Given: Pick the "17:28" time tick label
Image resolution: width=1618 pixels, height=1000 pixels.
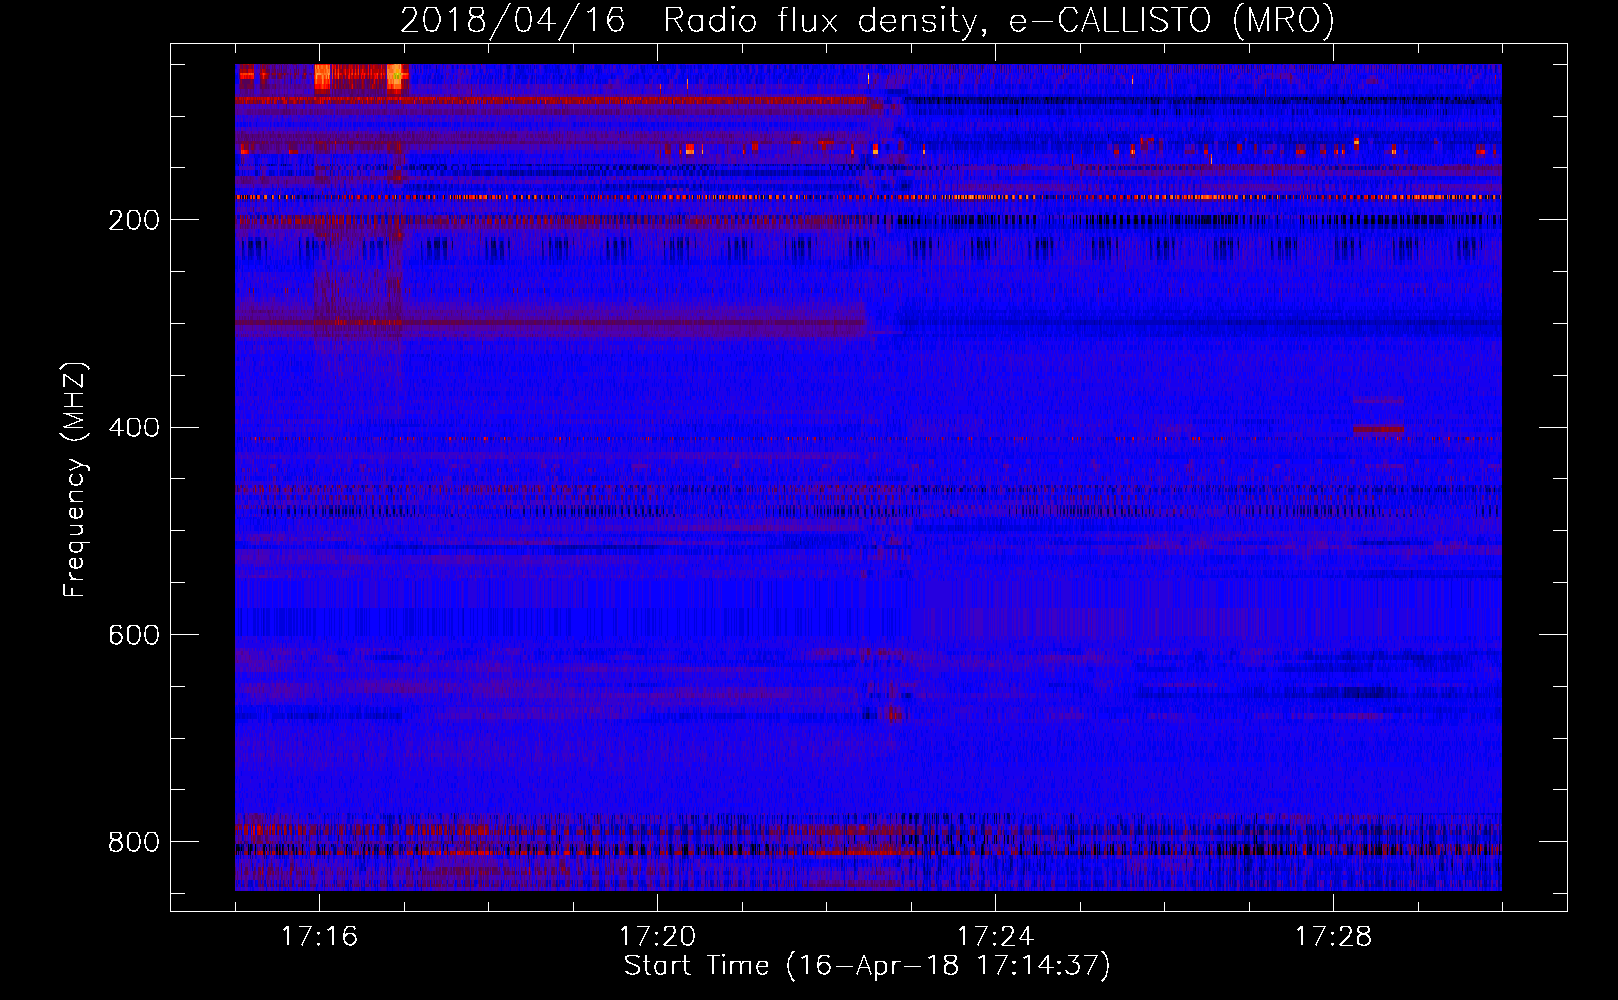Looking at the screenshot, I should [1333, 937].
